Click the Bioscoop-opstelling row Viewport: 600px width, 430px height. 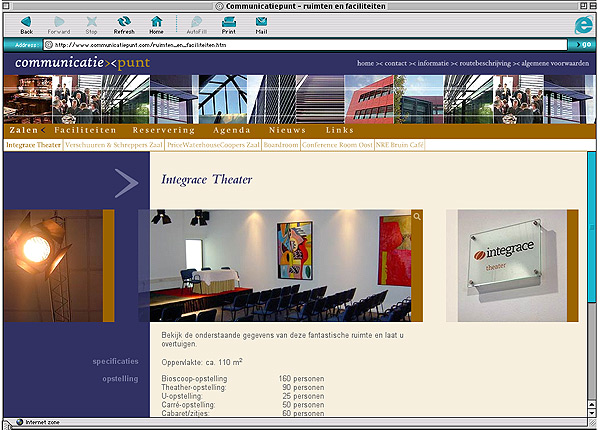click(x=243, y=379)
